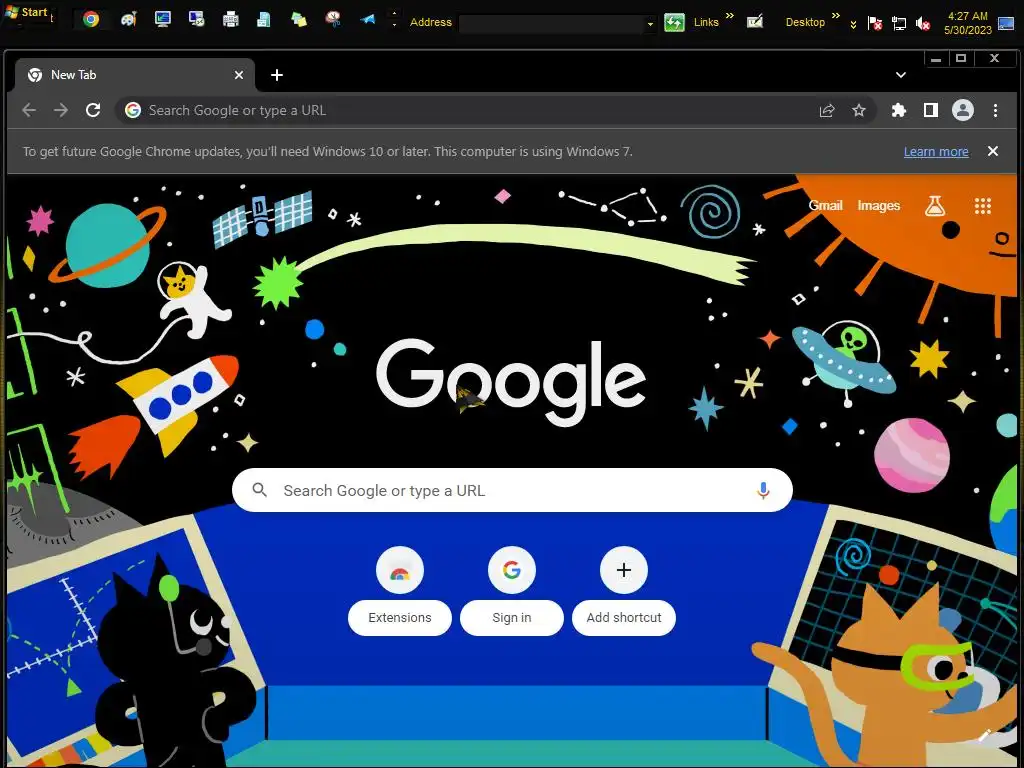The width and height of the screenshot is (1024, 768).
Task: Launch Chrome from the taskbar
Action: 91,20
